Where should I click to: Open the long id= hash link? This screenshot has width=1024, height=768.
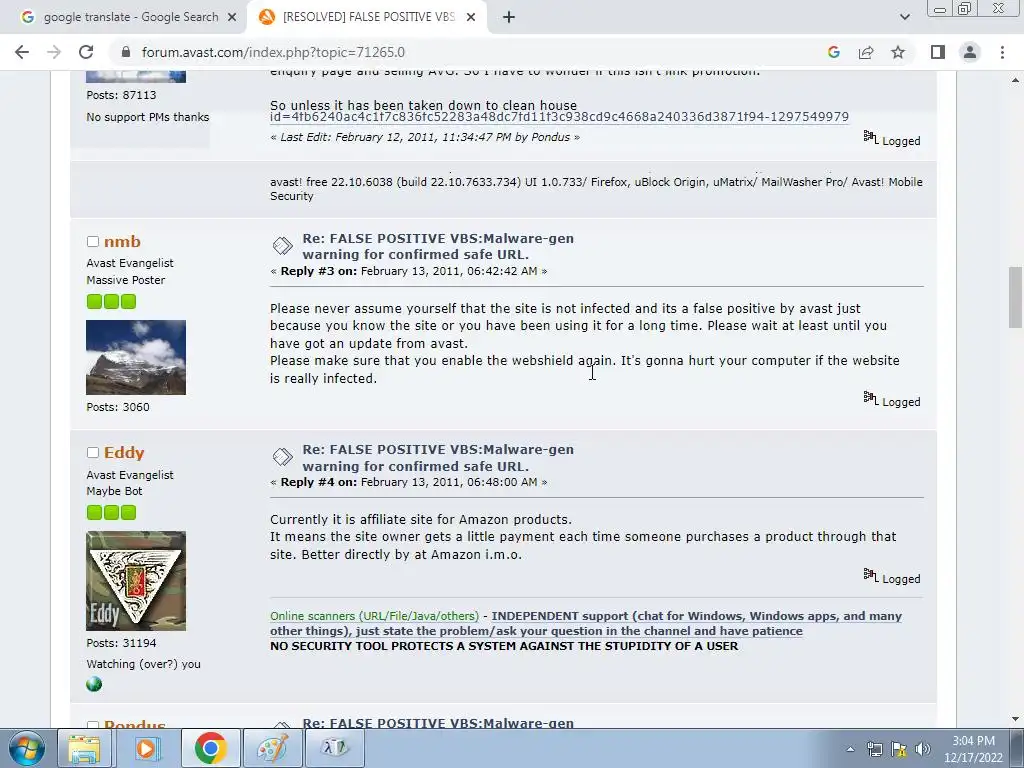tap(560, 117)
